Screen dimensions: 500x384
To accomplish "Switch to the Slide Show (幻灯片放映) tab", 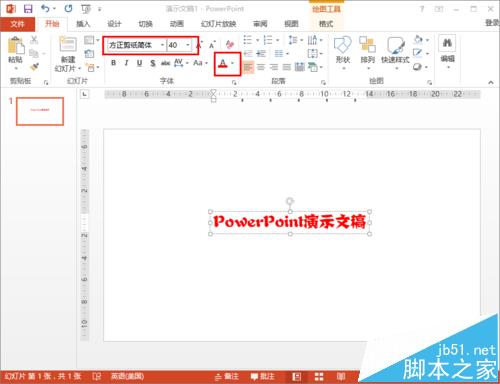I will pyautogui.click(x=218, y=24).
